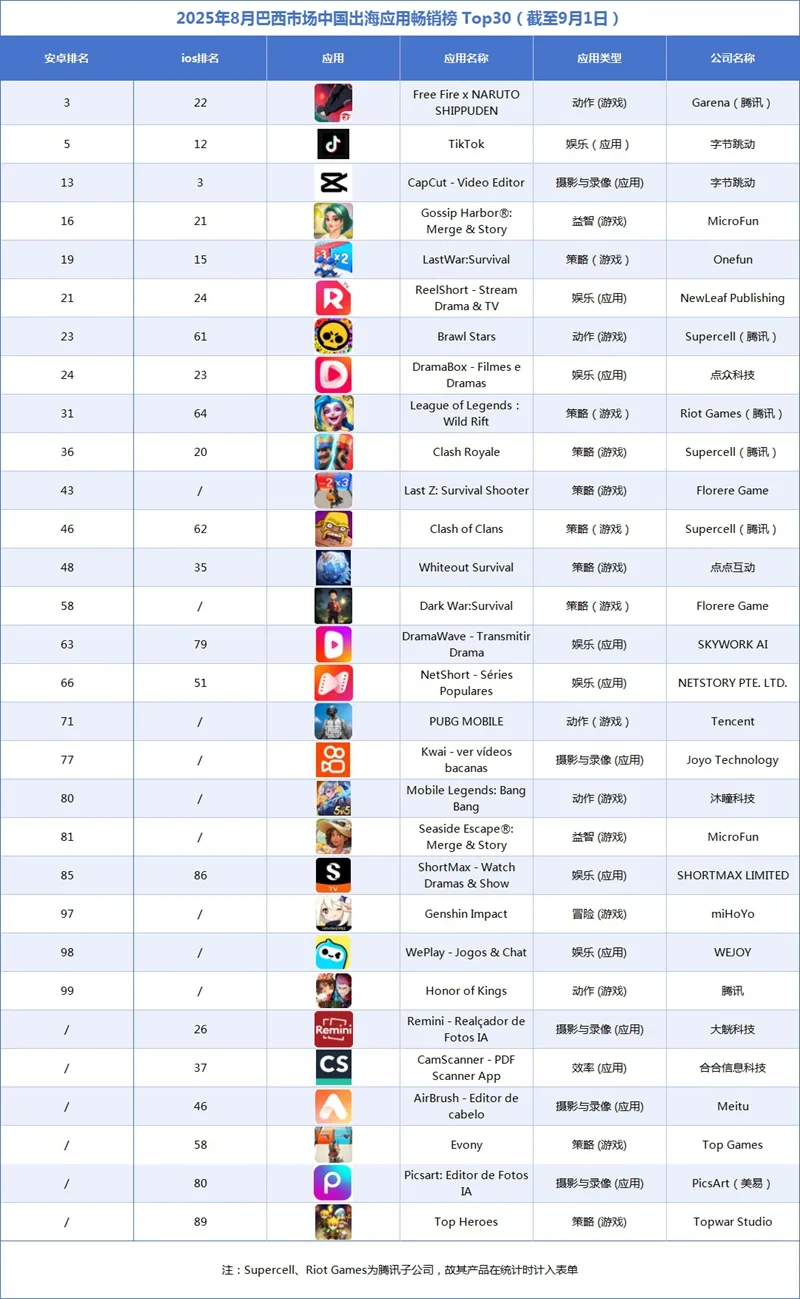This screenshot has height=1299, width=800.
Task: Click the Brawl Stars app icon
Action: coord(333,337)
